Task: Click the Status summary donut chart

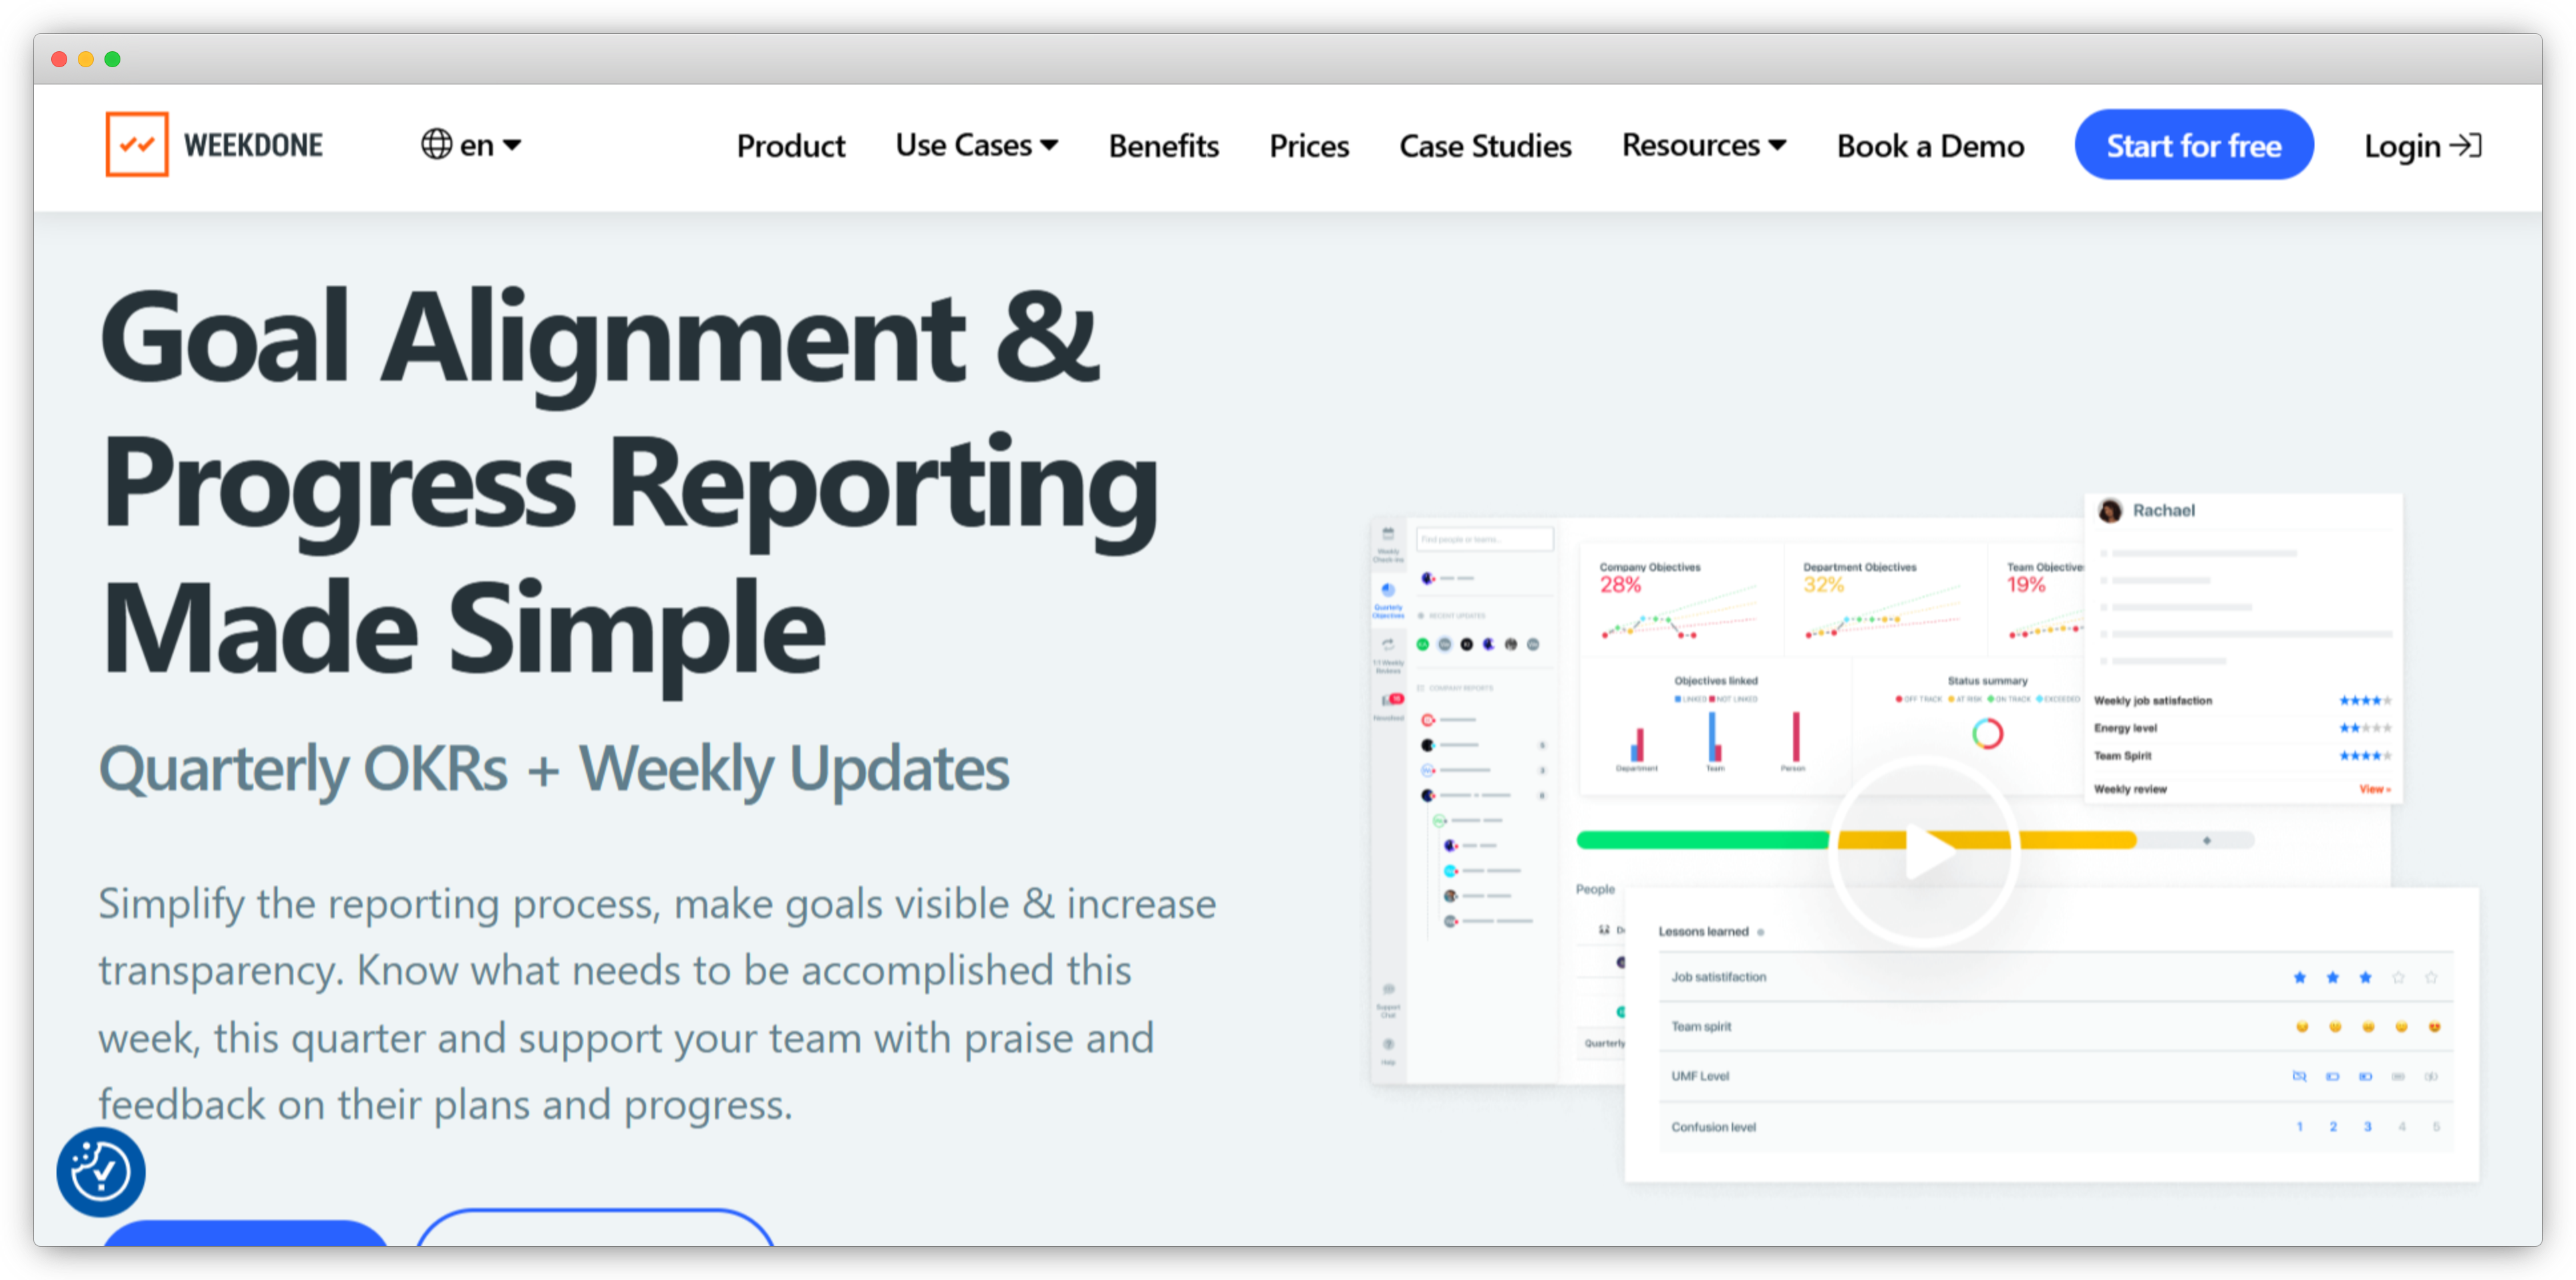Action: point(1987,734)
